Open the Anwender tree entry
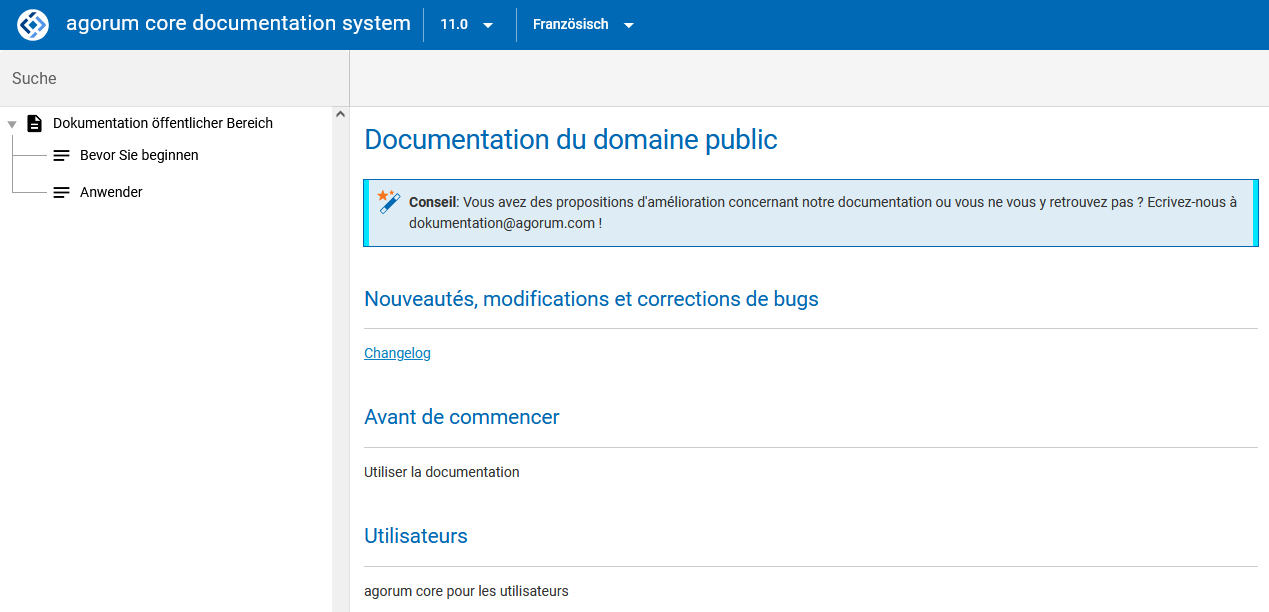Screen dimensions: 1269x612 [x=111, y=192]
